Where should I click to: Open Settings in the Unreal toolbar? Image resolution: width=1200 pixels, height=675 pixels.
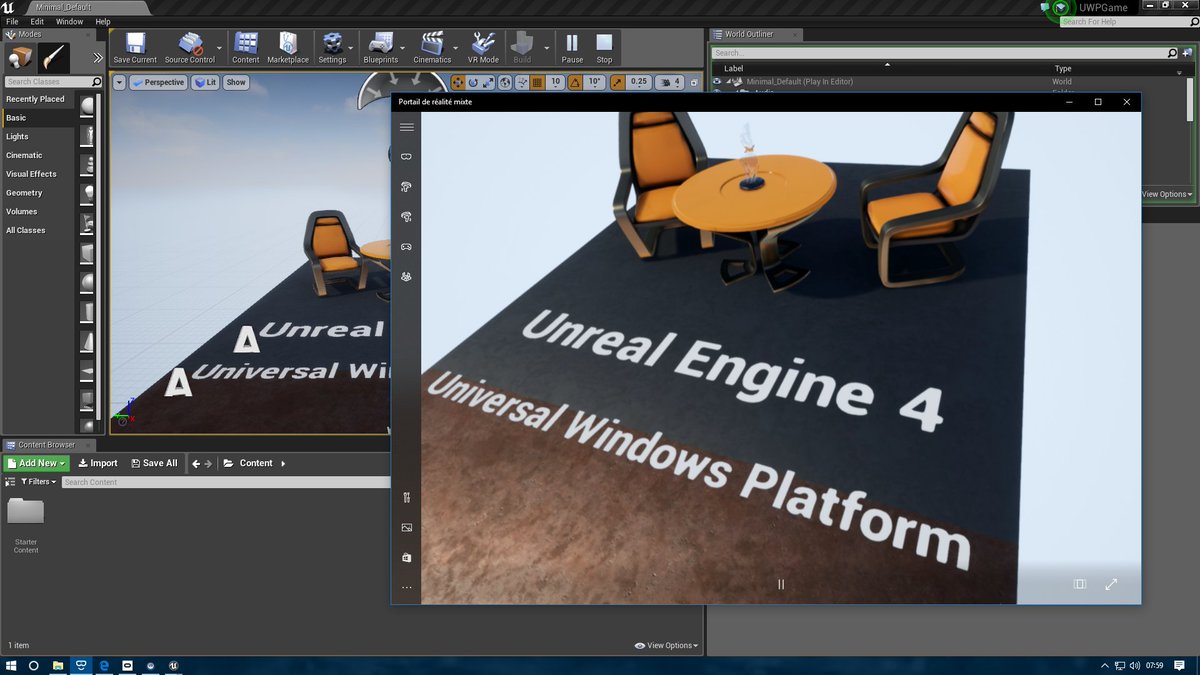[x=332, y=48]
